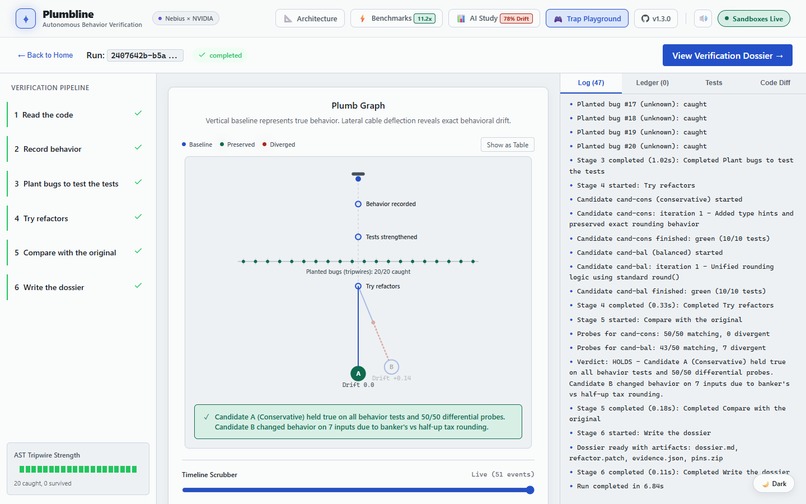Click the 'Planted bugs (tripwires): 20/20 caught' label
The width and height of the screenshot is (806, 504).
tap(358, 272)
